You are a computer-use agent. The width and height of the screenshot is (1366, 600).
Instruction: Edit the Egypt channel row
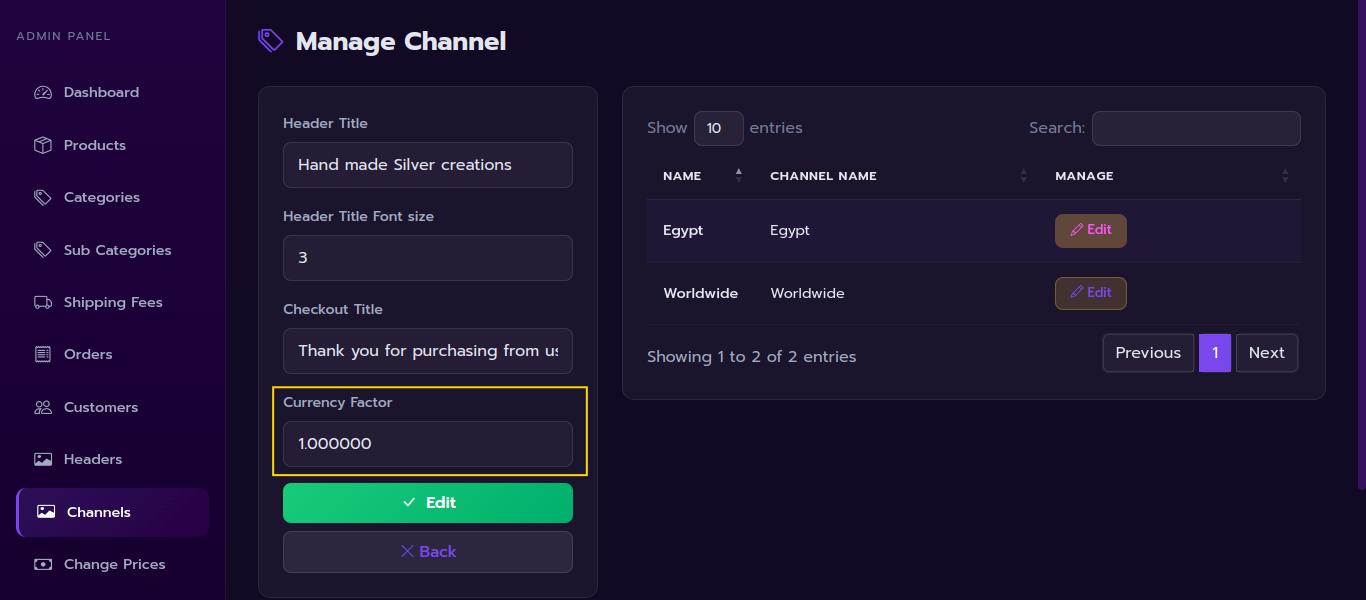(x=1091, y=230)
